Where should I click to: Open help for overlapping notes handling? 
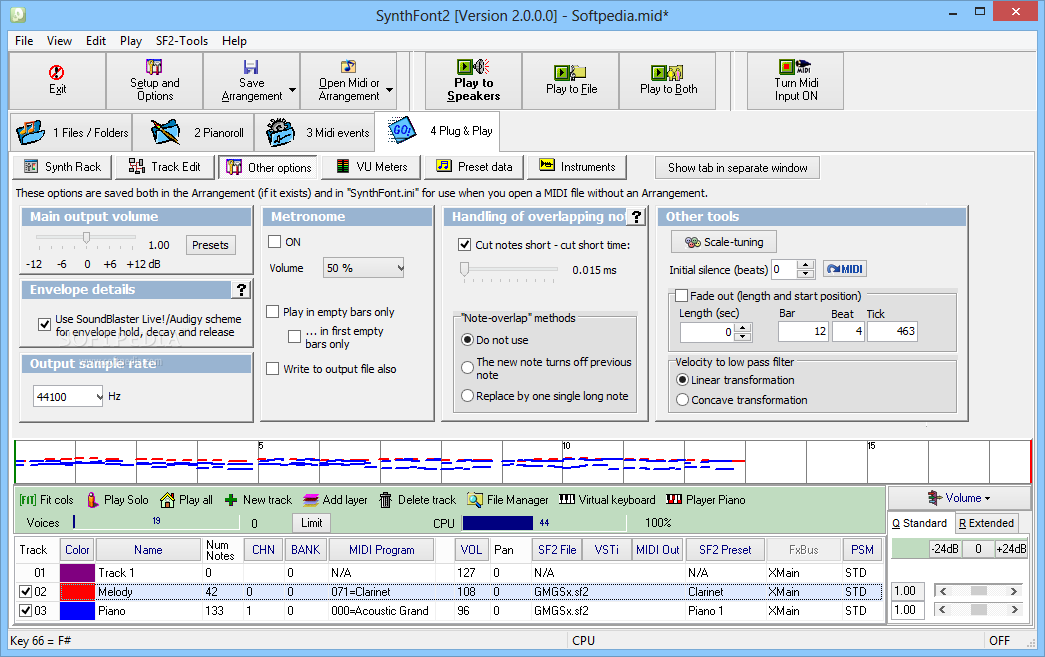pyautogui.click(x=636, y=217)
